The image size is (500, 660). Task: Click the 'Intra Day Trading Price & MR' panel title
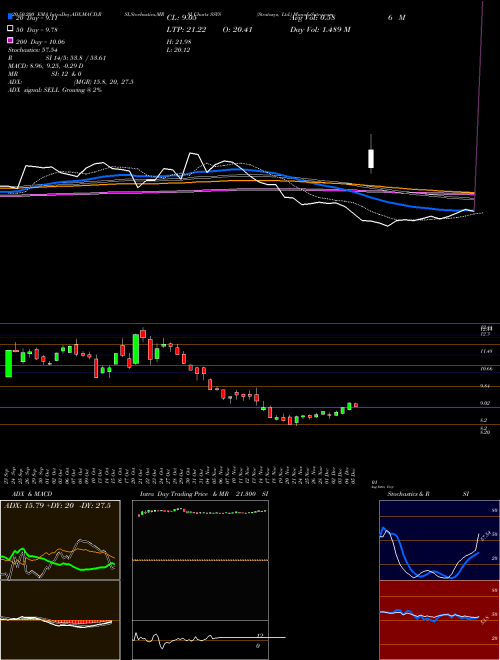(184, 494)
